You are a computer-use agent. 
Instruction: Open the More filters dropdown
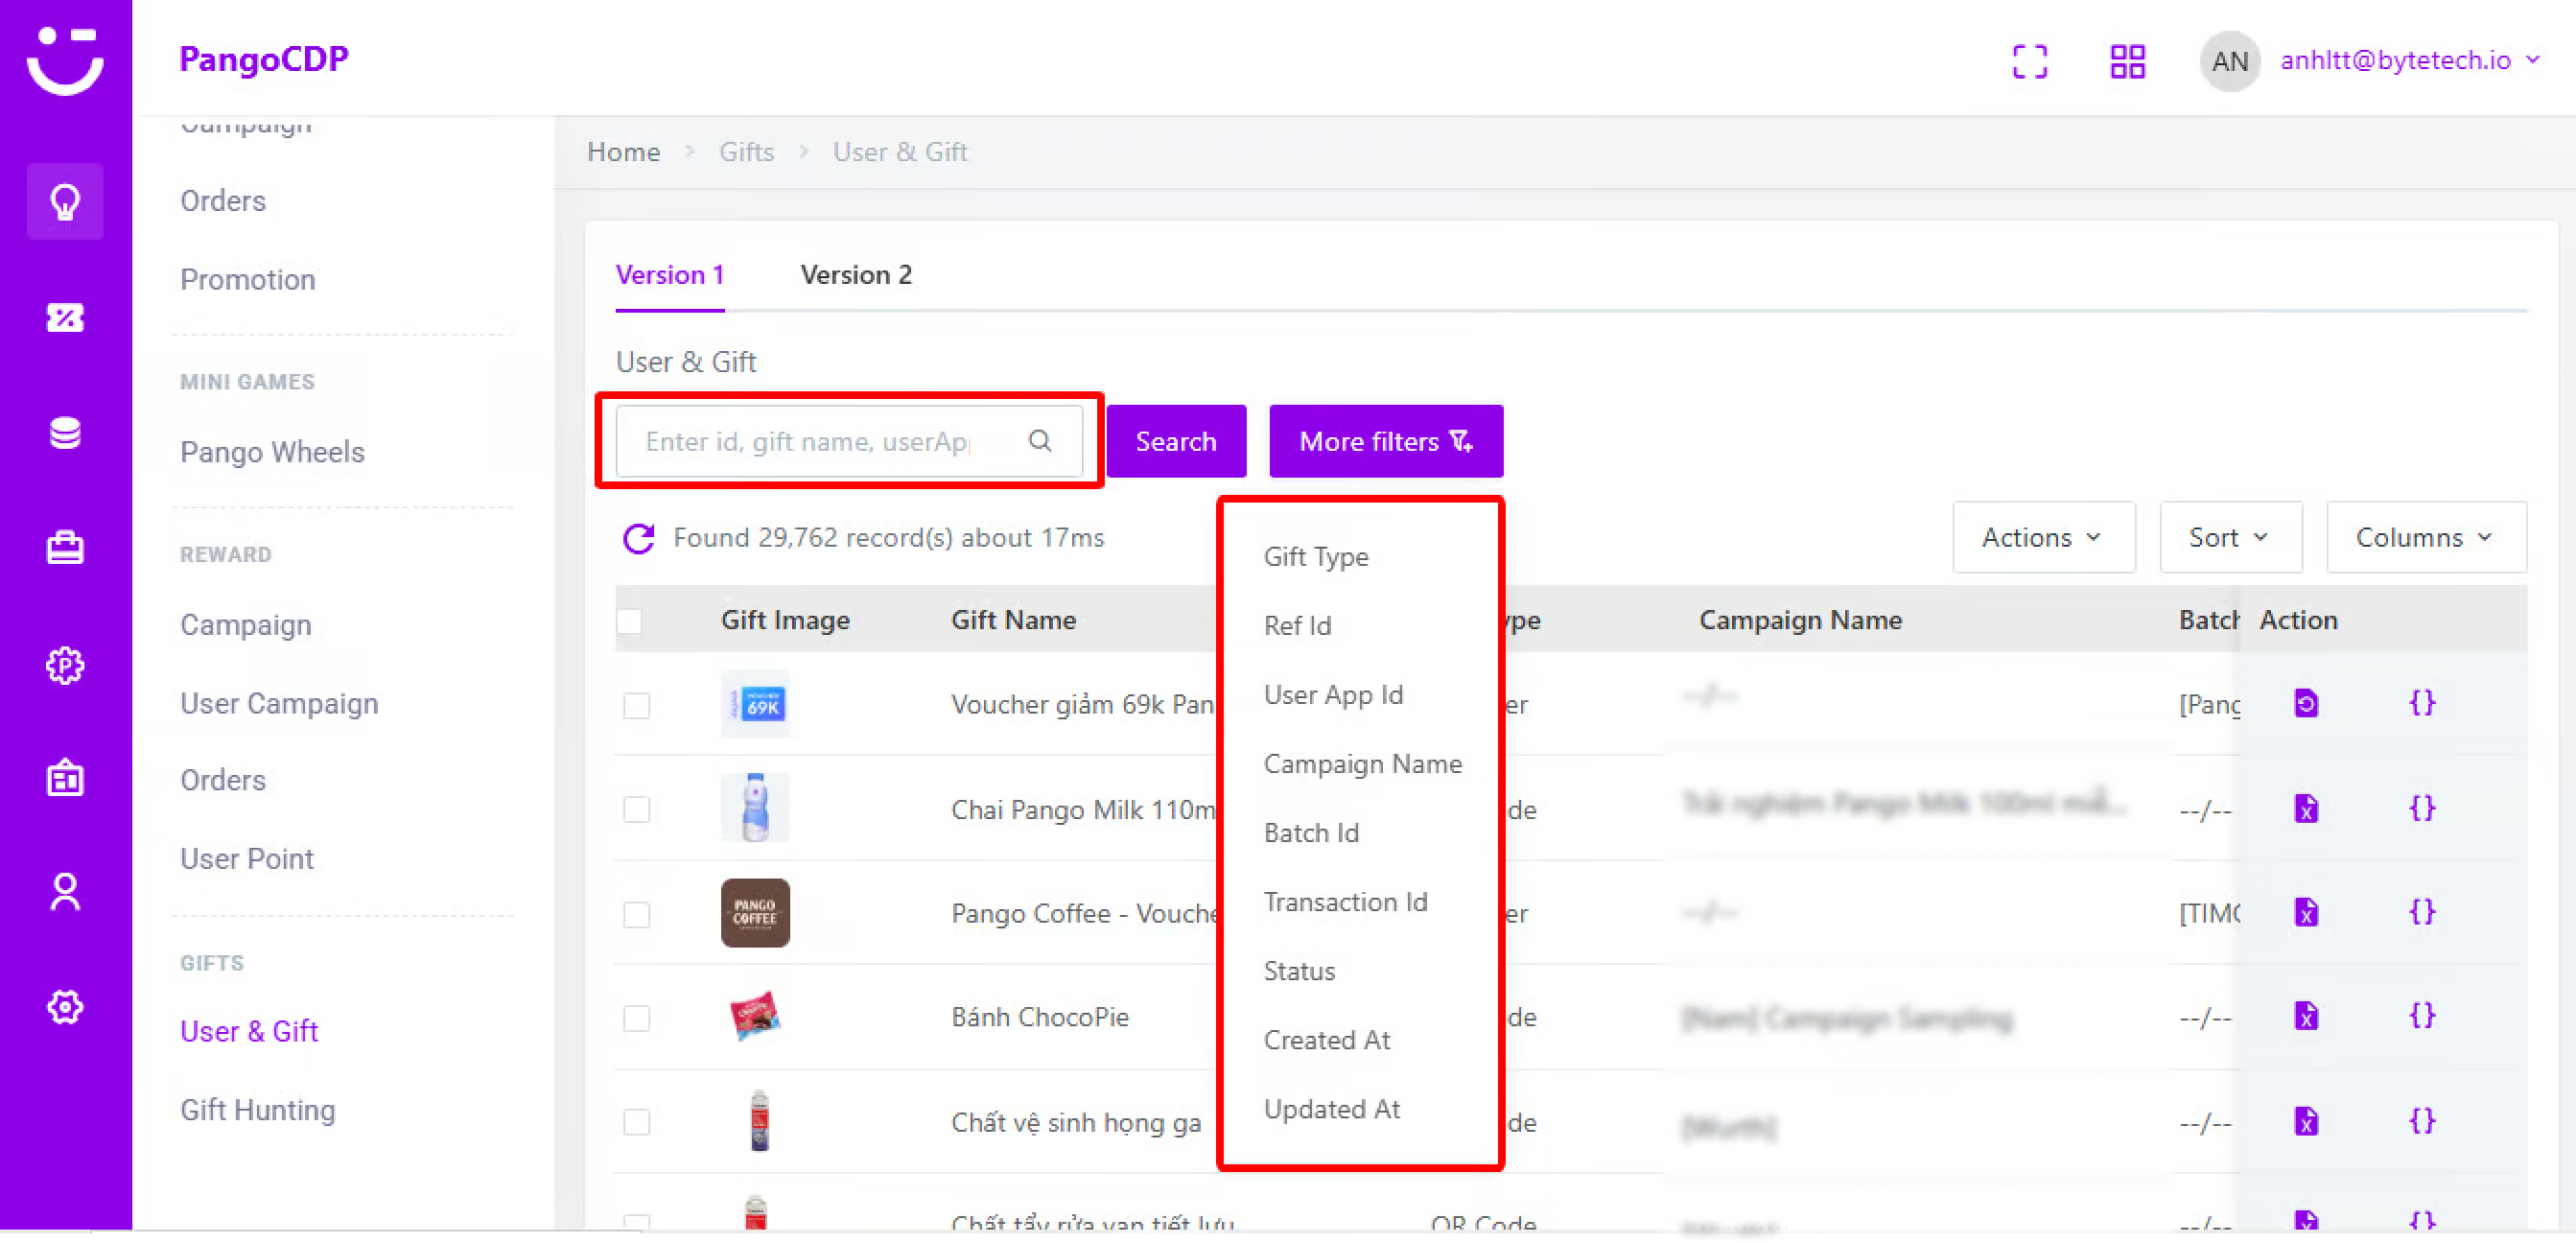click(x=1386, y=441)
